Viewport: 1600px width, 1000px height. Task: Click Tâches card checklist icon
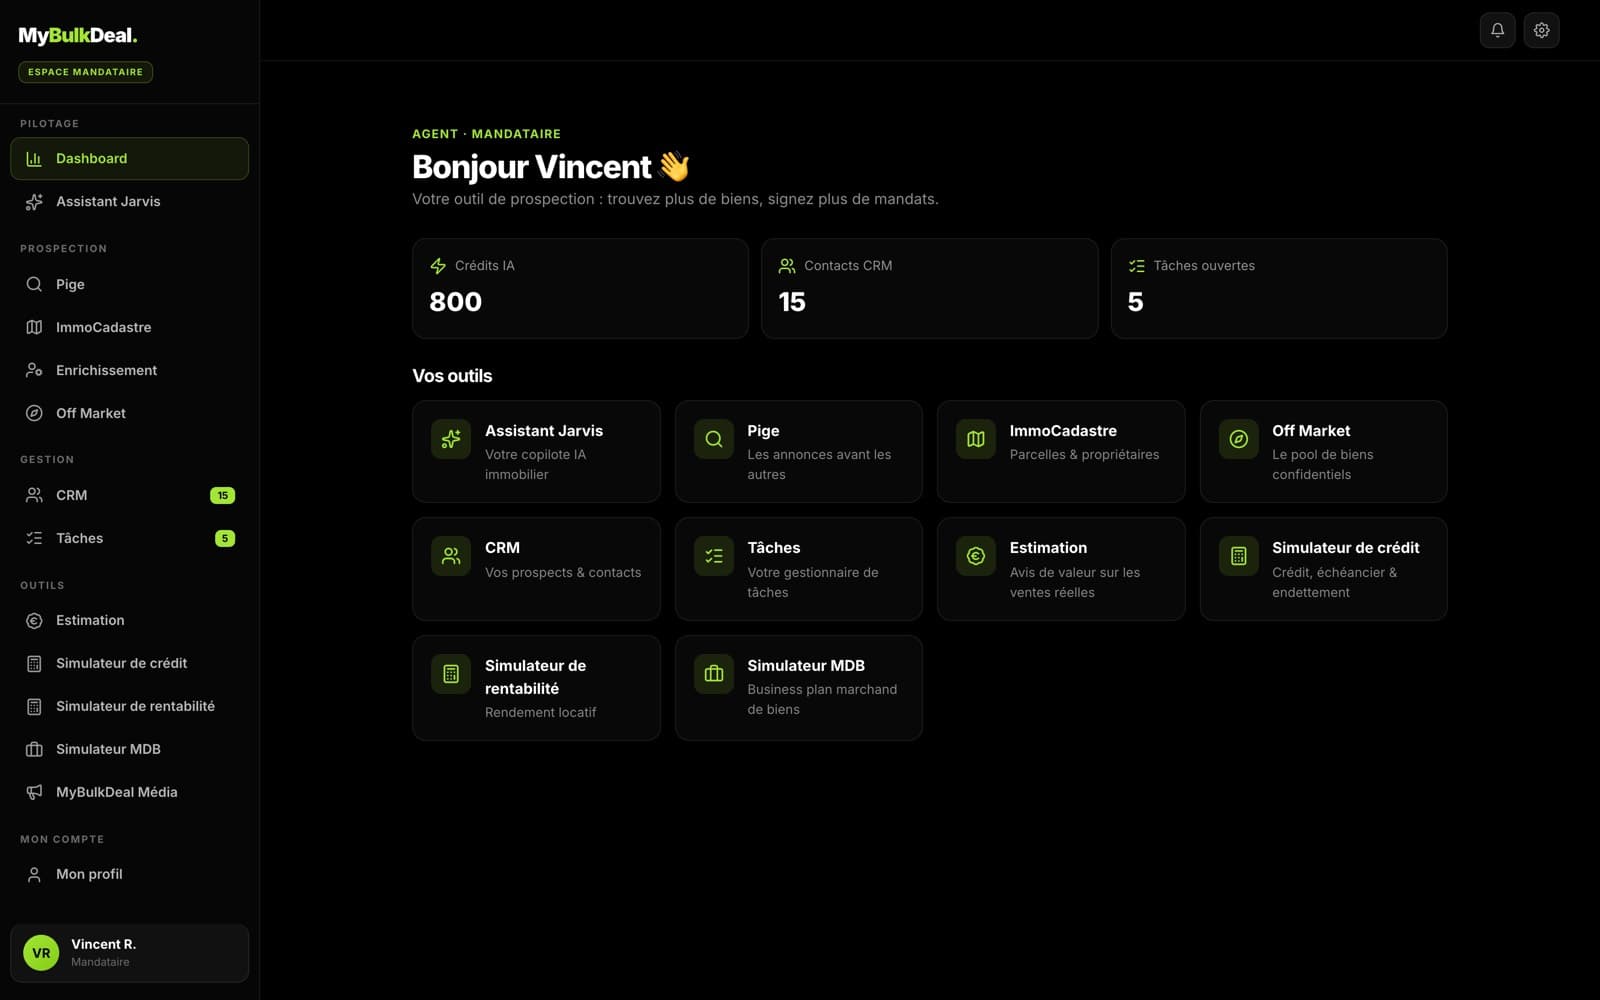(x=714, y=556)
